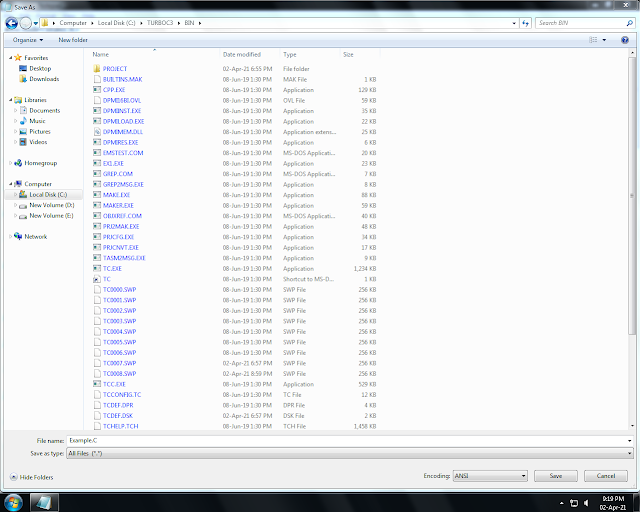The width and height of the screenshot is (640, 512).
Task: Select the TCHELP.TCH file icon
Action: pos(97,426)
